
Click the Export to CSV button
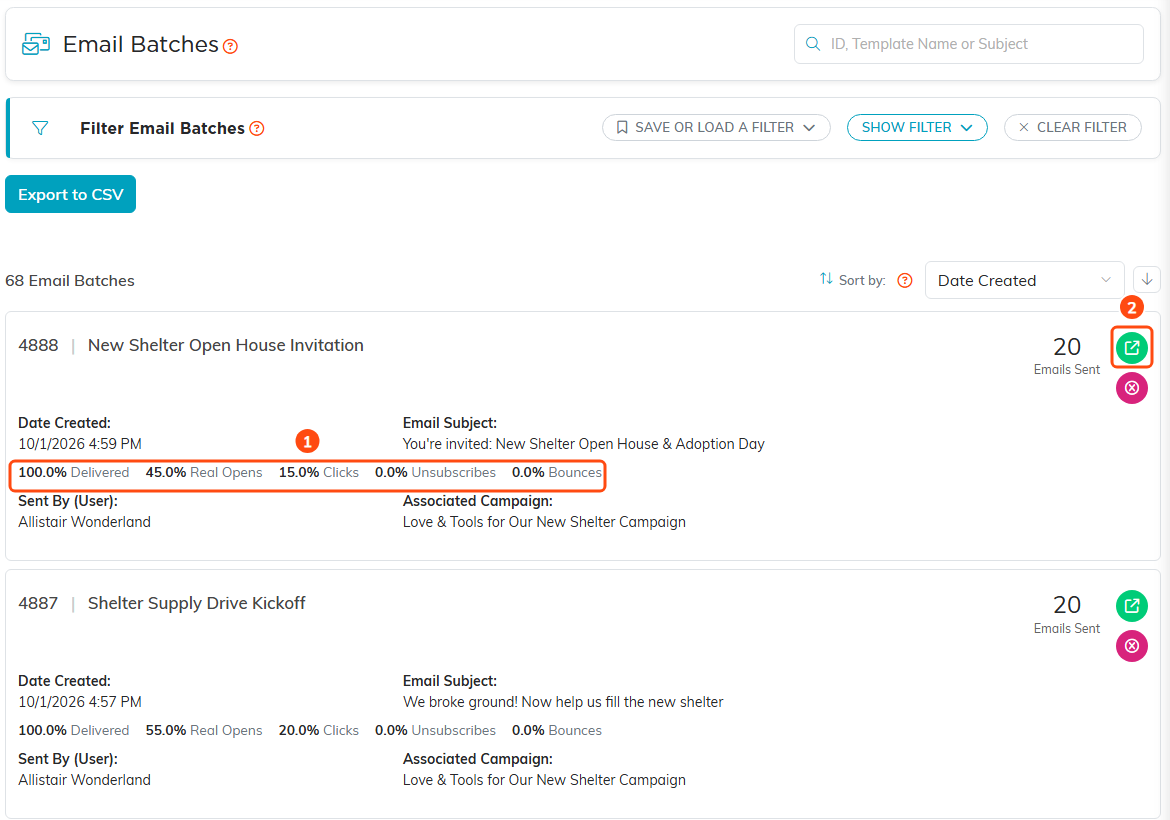[71, 194]
